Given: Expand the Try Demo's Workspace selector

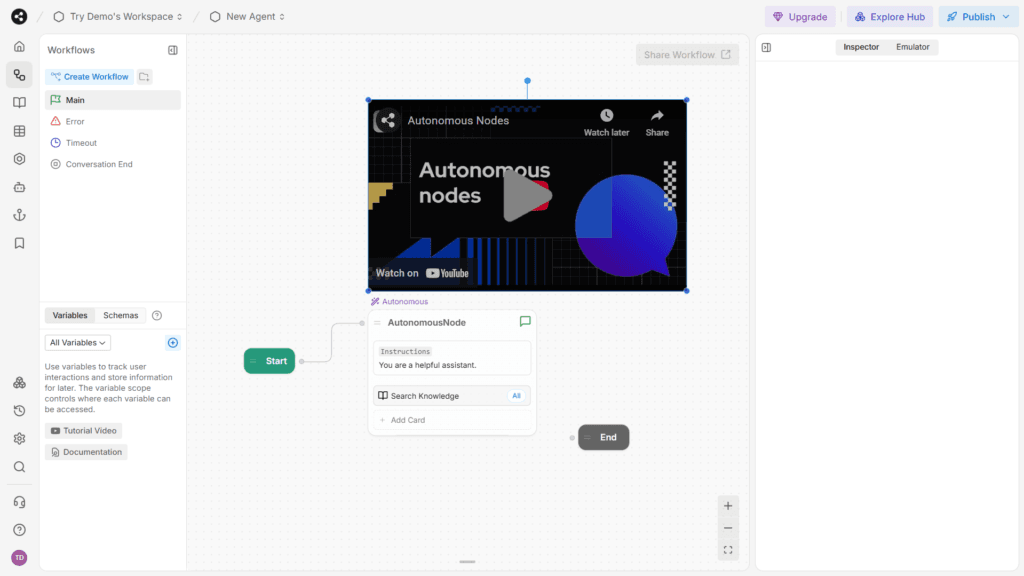Looking at the screenshot, I should click(119, 17).
